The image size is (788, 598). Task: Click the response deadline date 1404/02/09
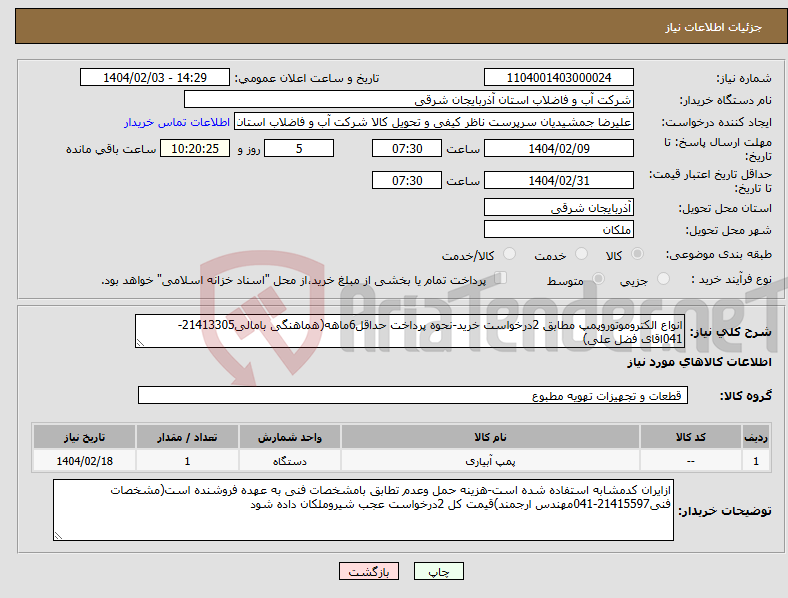tap(559, 149)
